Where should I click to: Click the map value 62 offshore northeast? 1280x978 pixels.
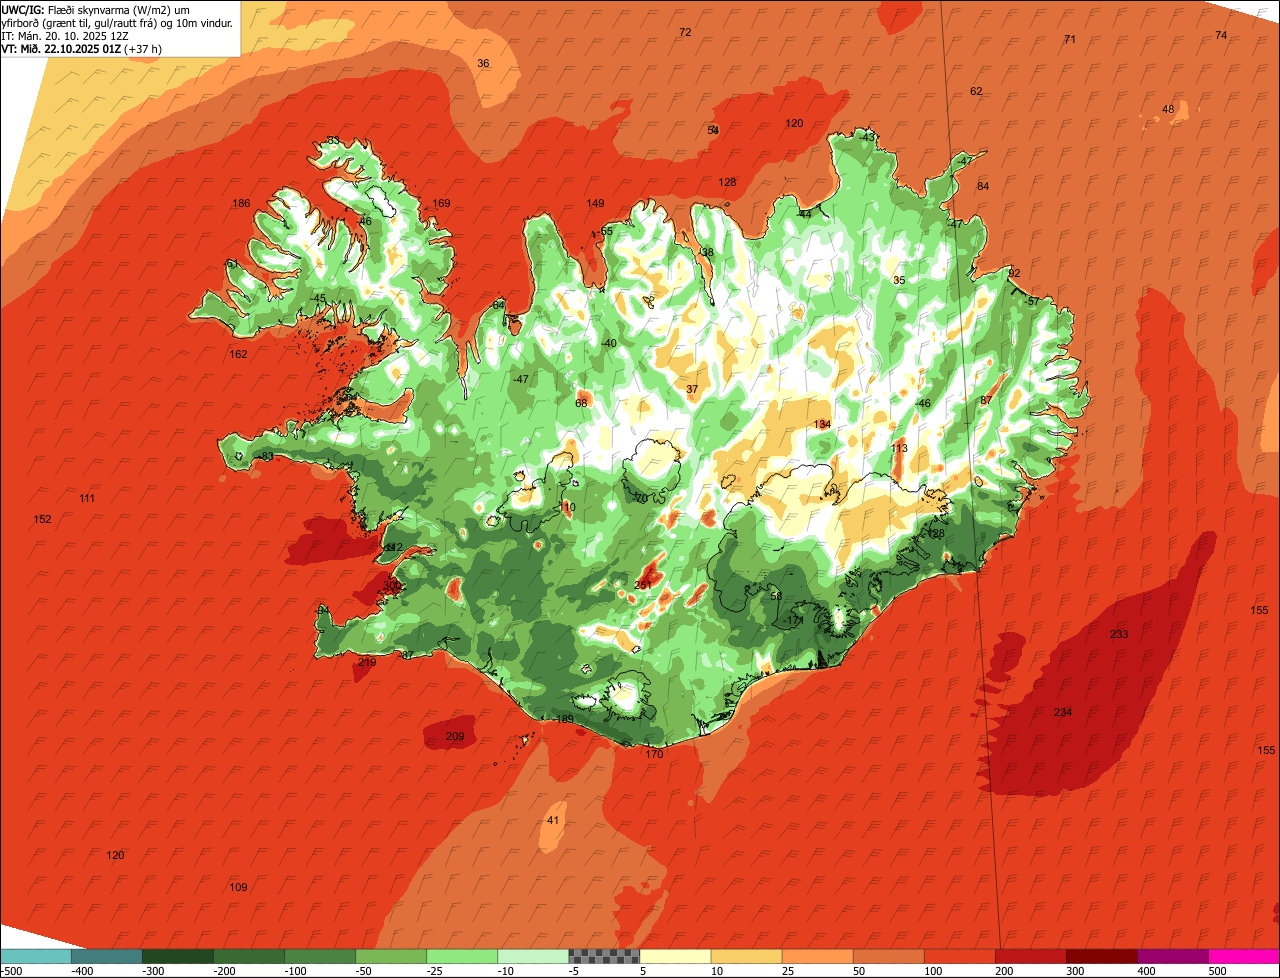coord(976,92)
